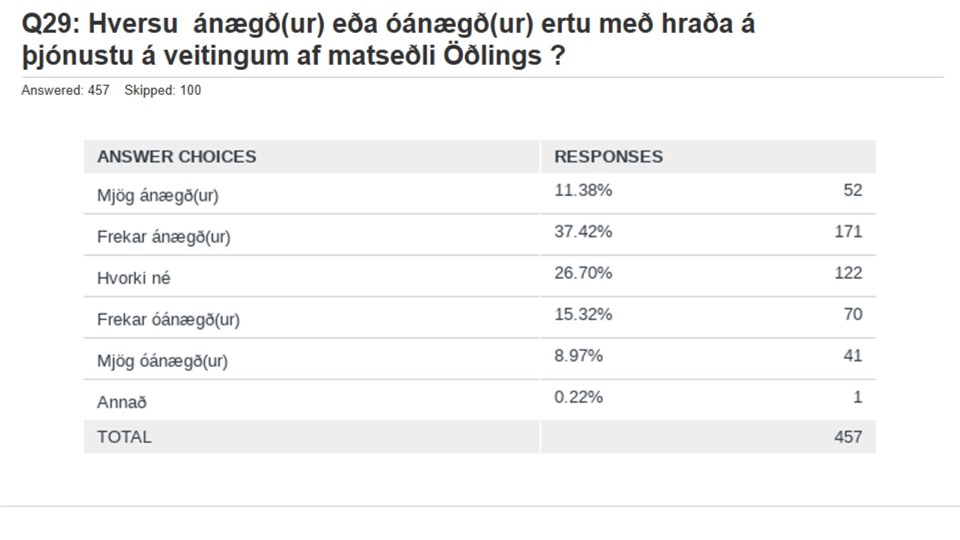Select the 'Annað' row label
Viewport: 960px width, 540px height.
(x=122, y=402)
